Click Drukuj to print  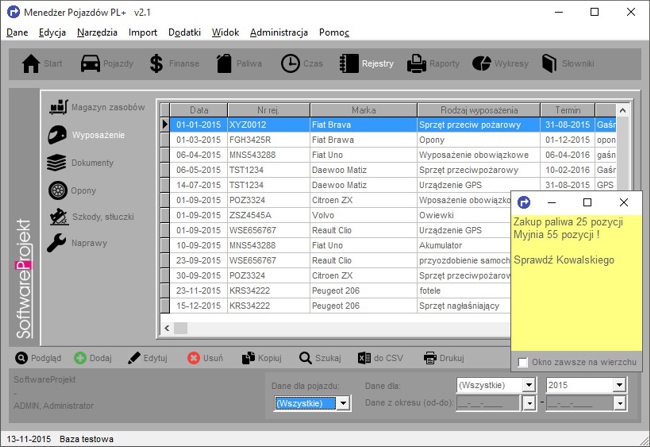point(444,358)
